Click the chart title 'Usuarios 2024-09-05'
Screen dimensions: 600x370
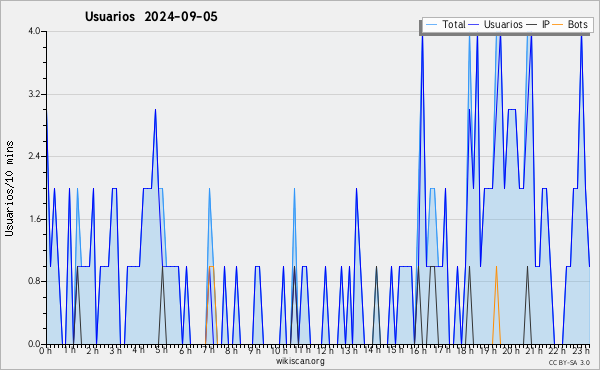151,17
